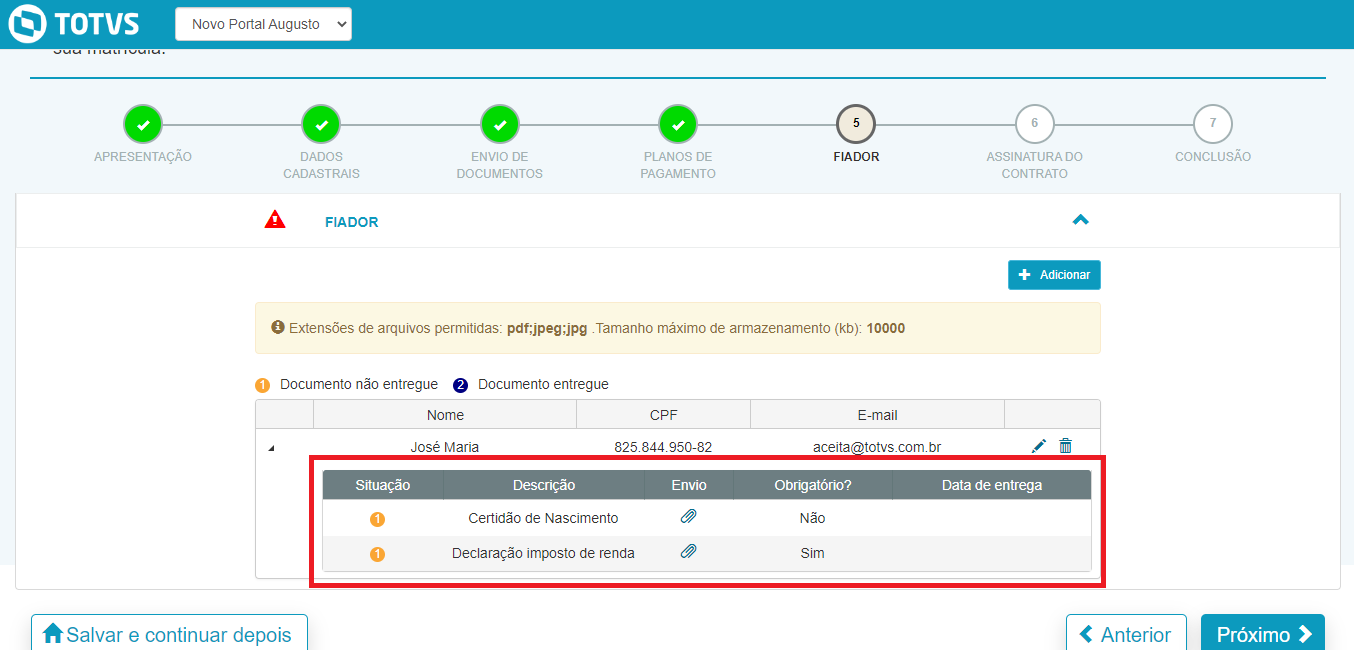The image size is (1354, 650).
Task: Click dark blue 'Documento entregue' legend badge
Action: point(460,385)
